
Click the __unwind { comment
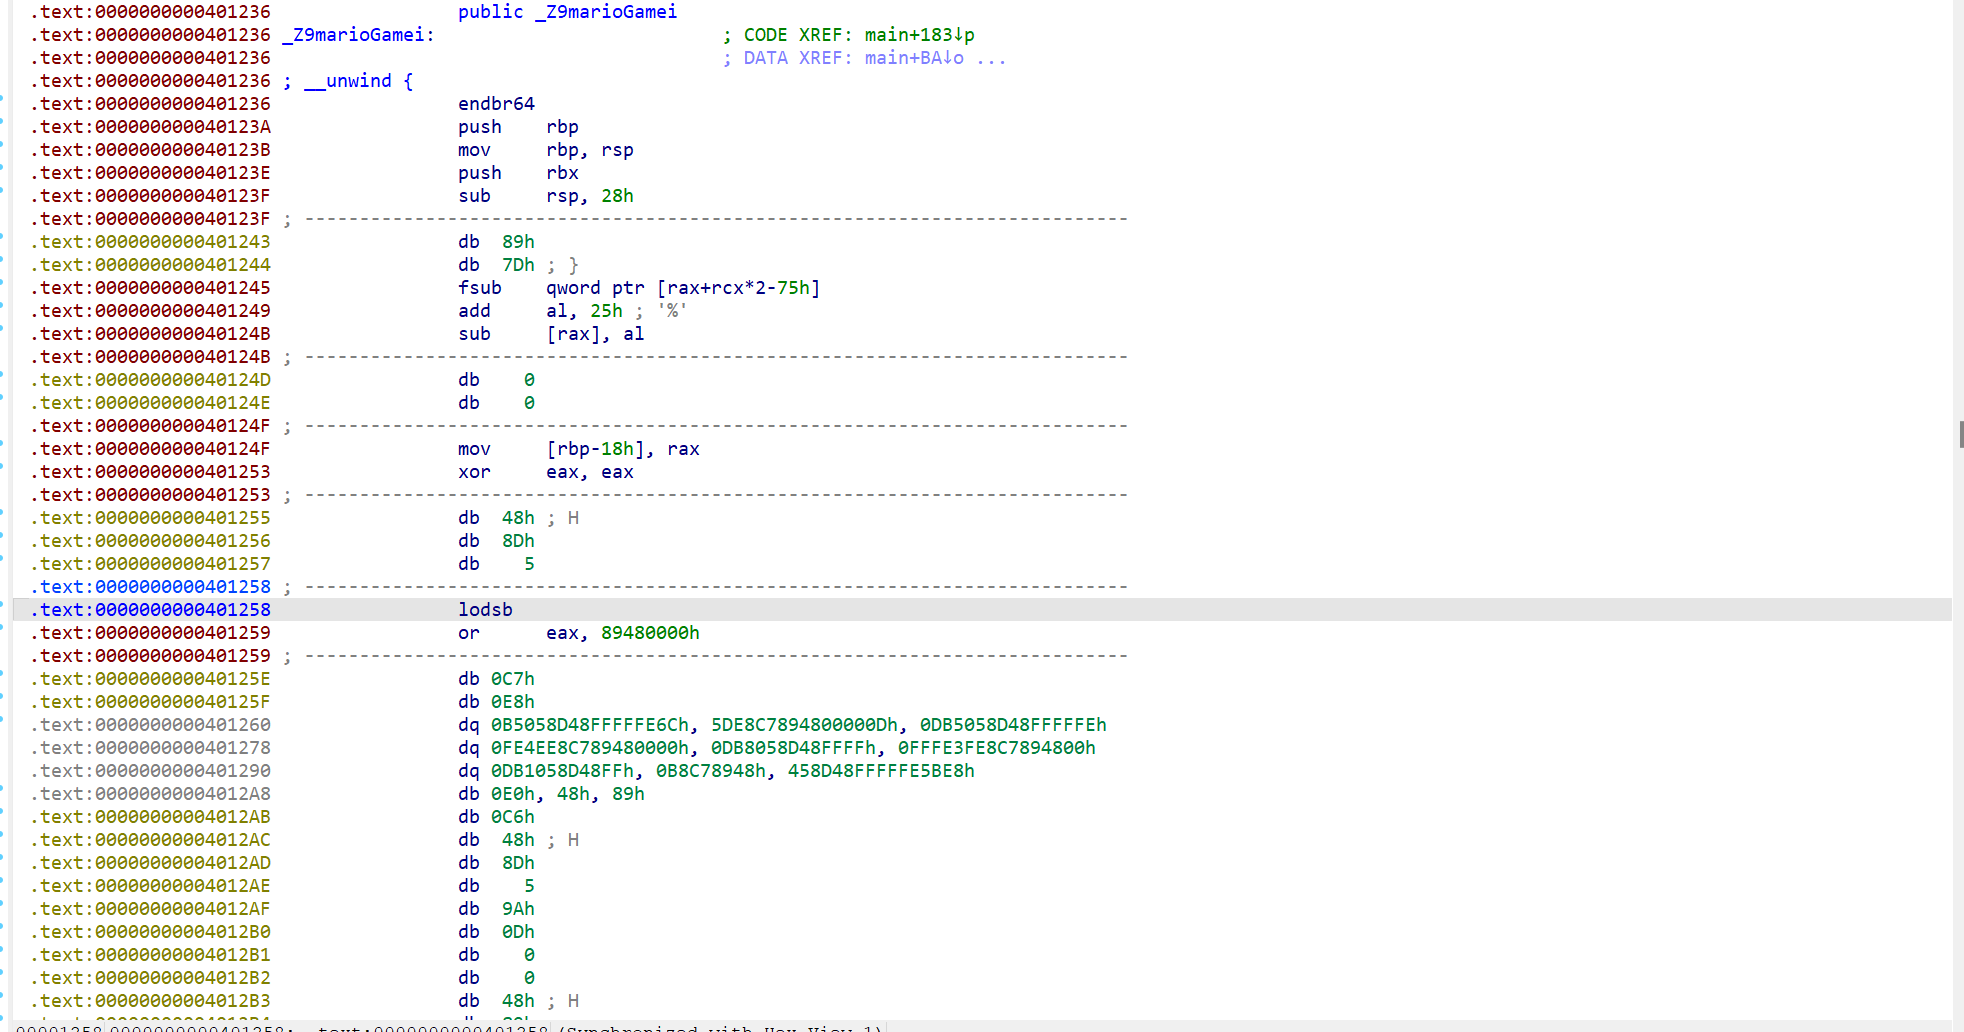pos(358,81)
